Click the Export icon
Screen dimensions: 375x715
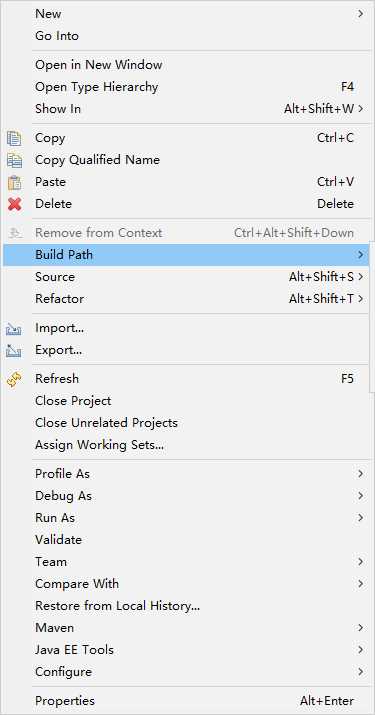click(14, 350)
